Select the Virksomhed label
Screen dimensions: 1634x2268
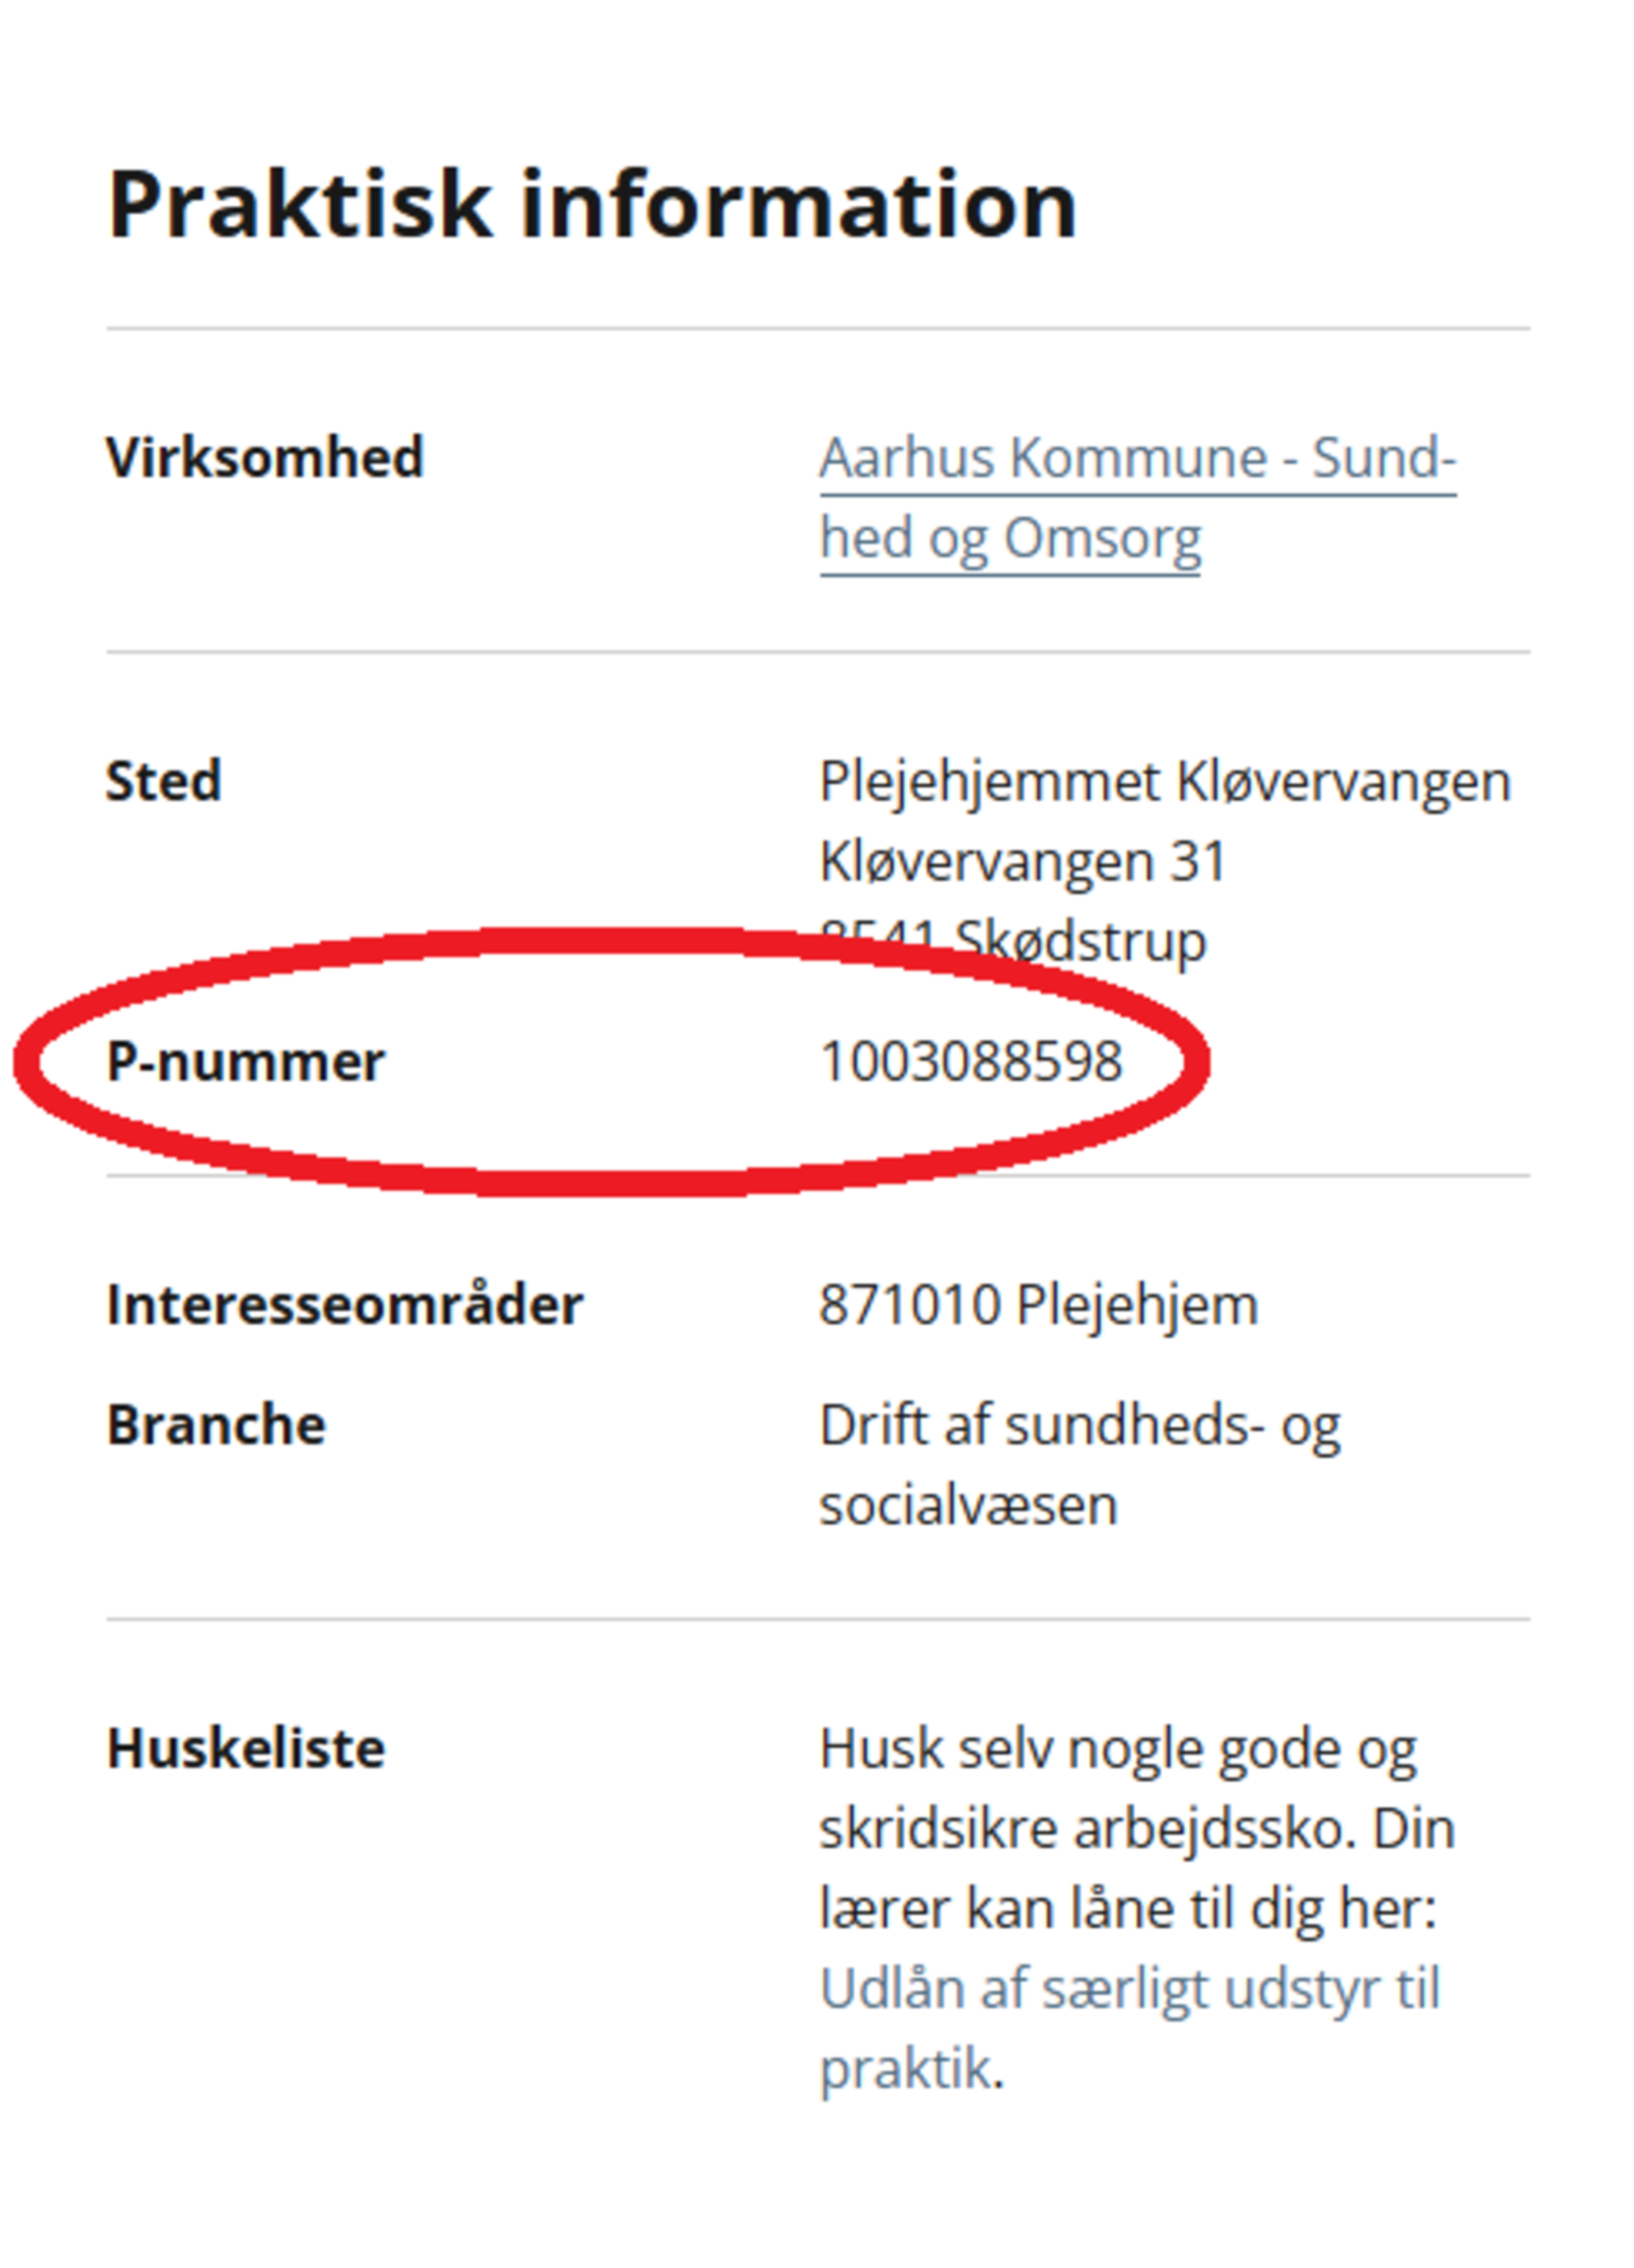(x=265, y=458)
